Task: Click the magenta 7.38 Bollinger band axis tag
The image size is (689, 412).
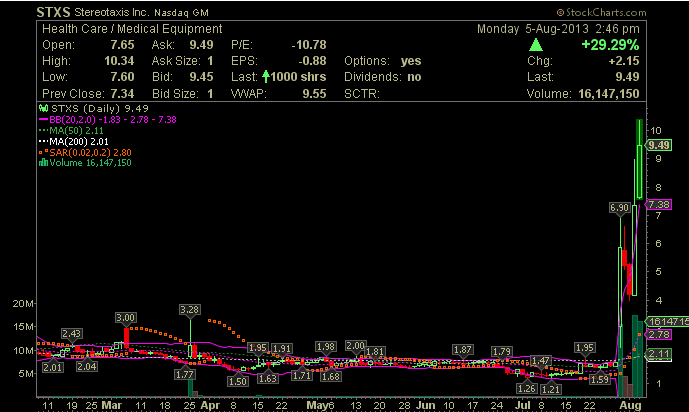Action: tap(659, 204)
